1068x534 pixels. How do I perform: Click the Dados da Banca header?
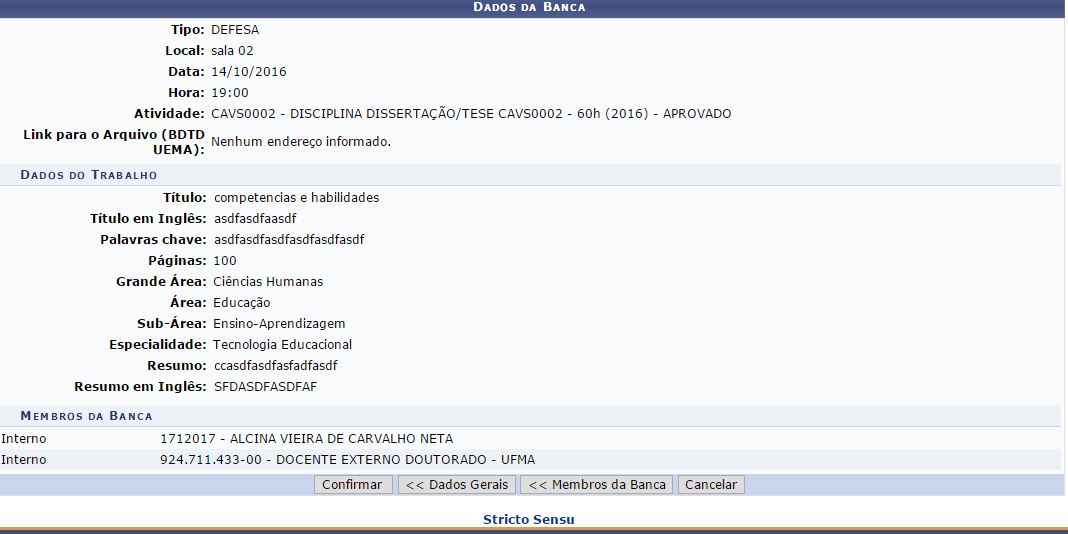(x=529, y=7)
